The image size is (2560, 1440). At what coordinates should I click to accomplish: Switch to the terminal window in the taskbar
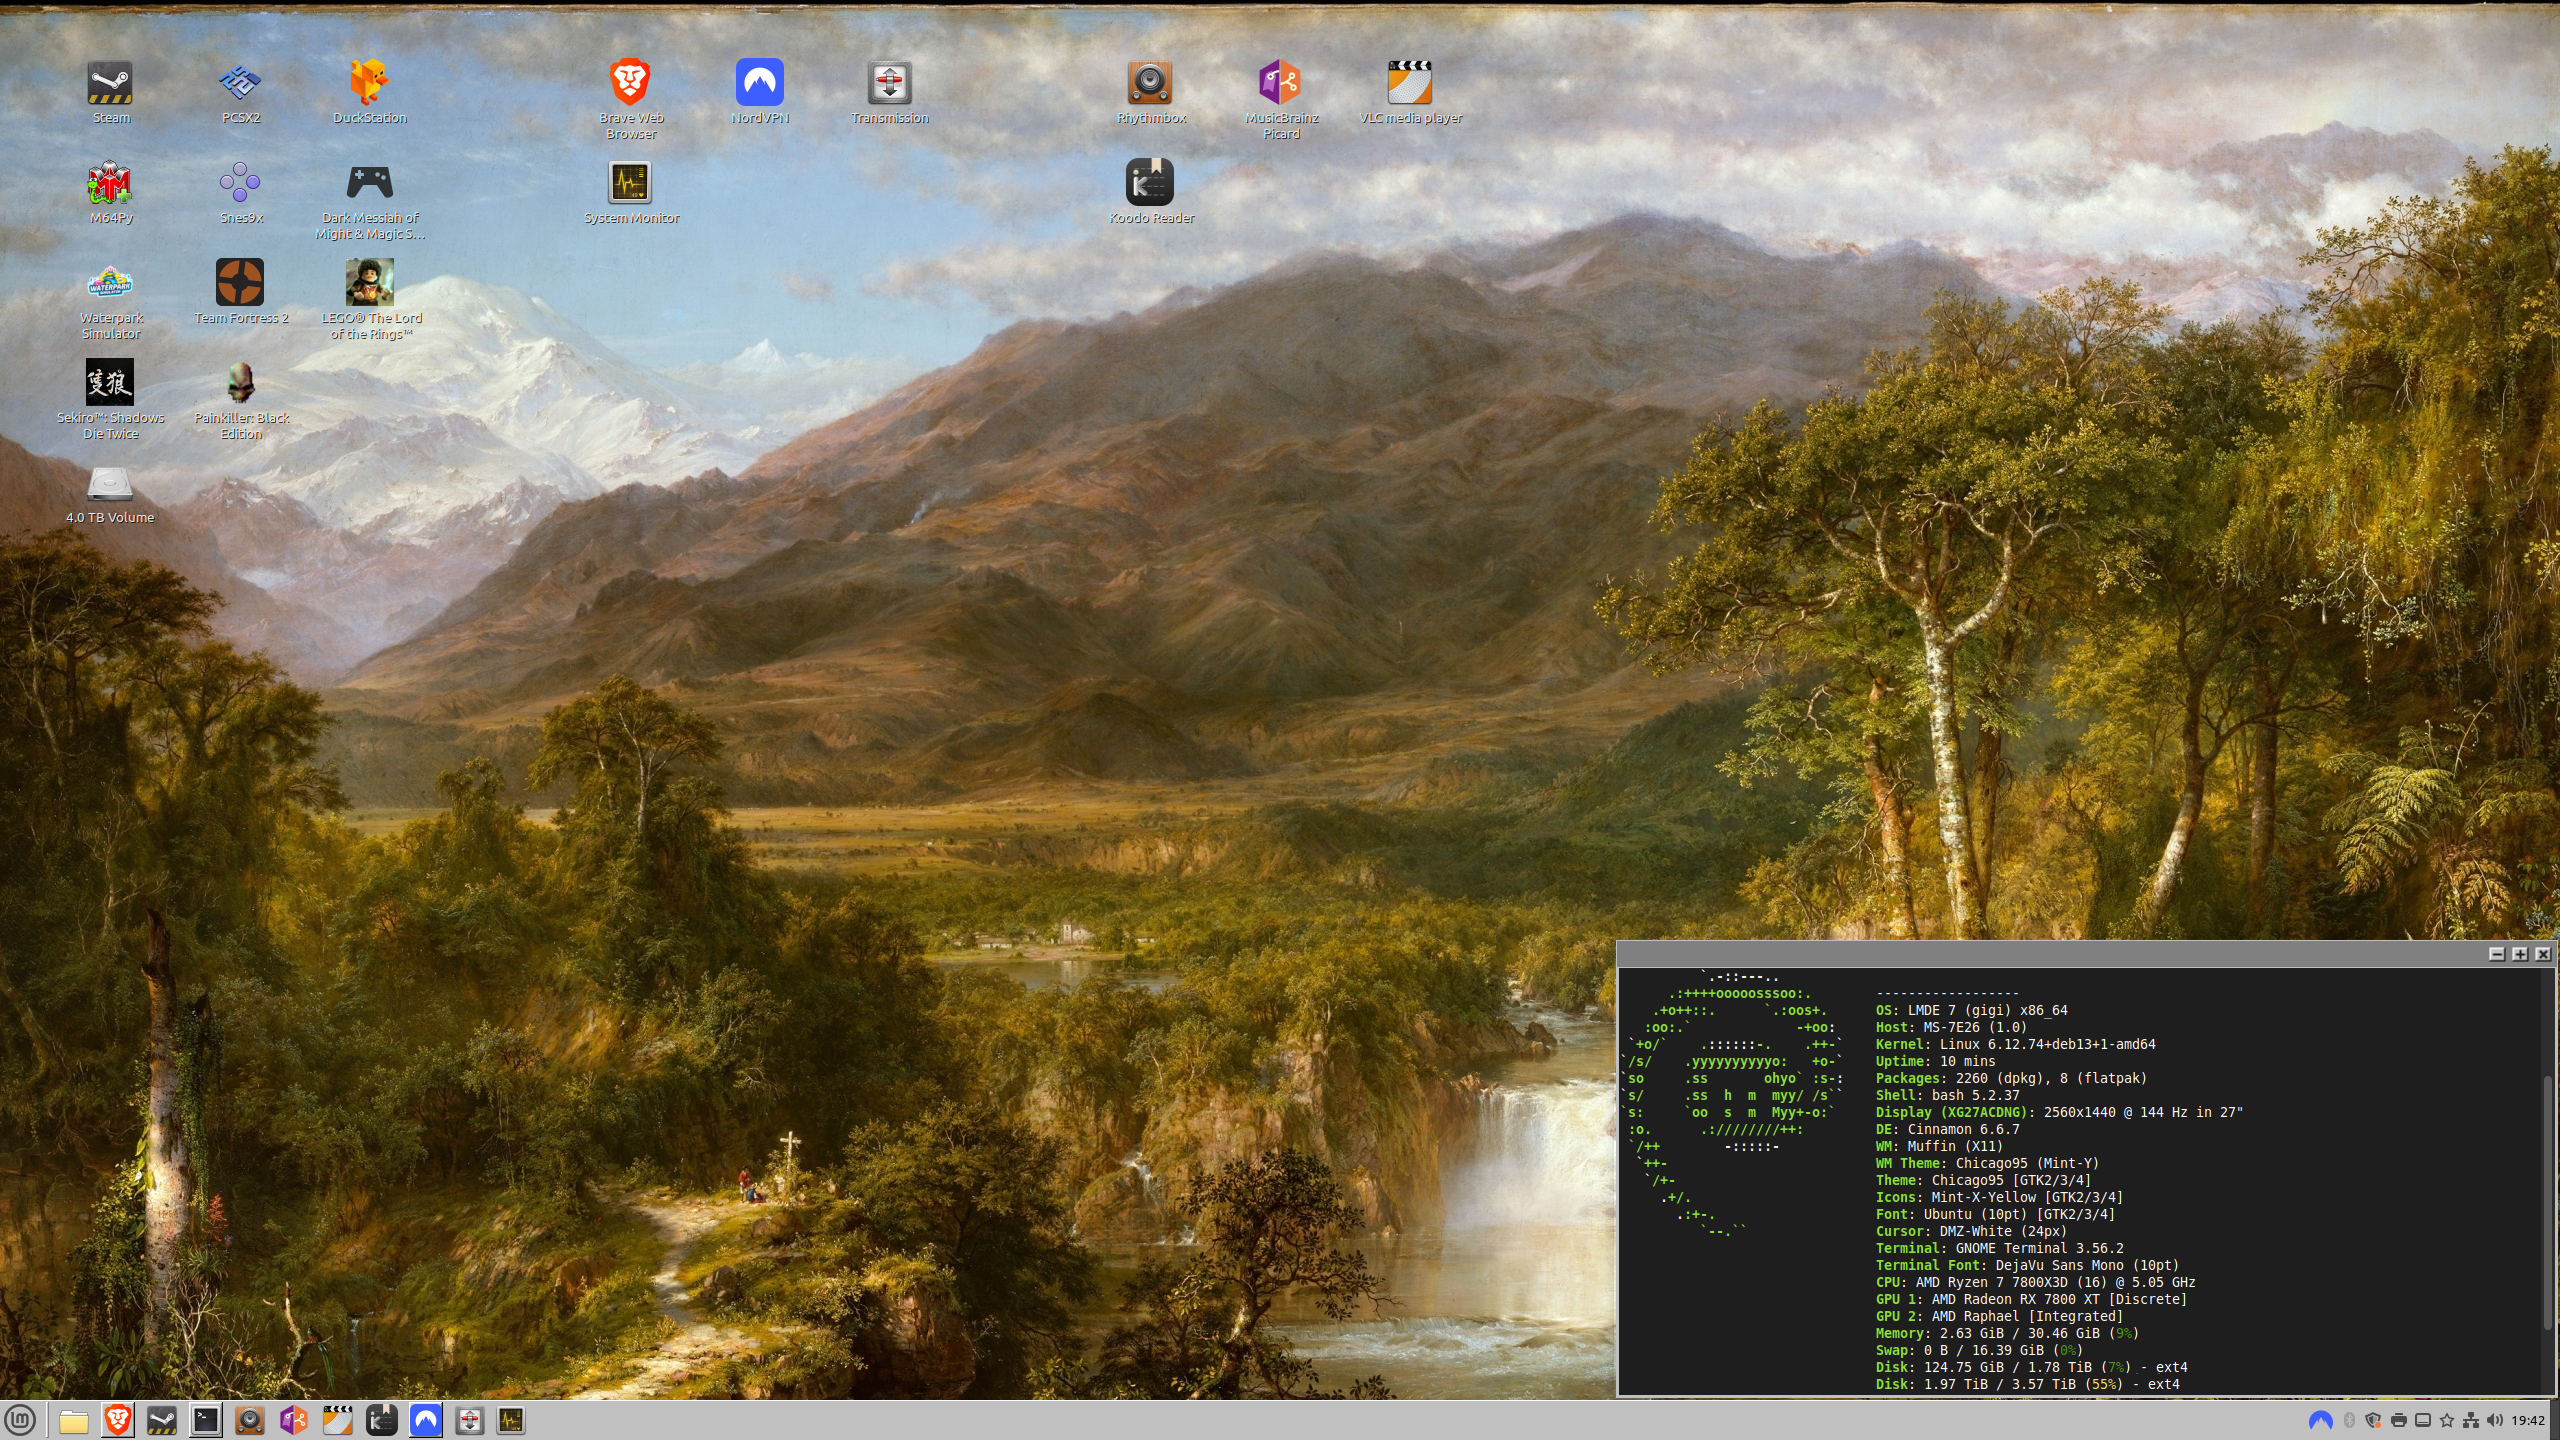coord(206,1420)
